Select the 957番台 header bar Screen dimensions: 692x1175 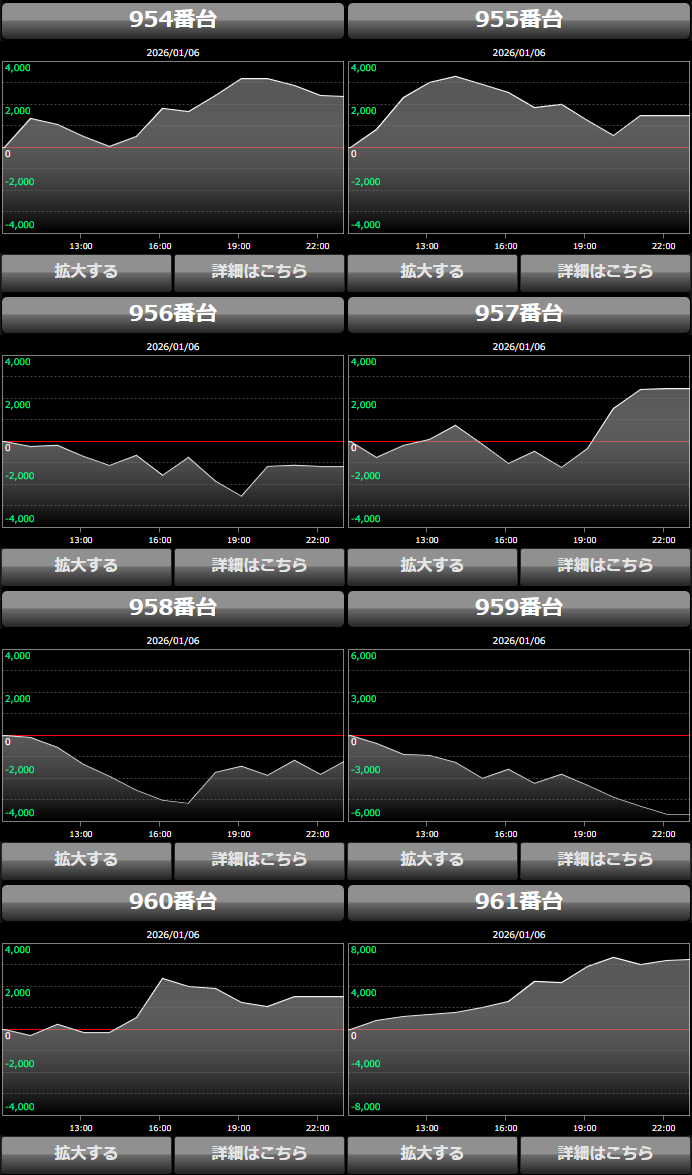point(519,314)
